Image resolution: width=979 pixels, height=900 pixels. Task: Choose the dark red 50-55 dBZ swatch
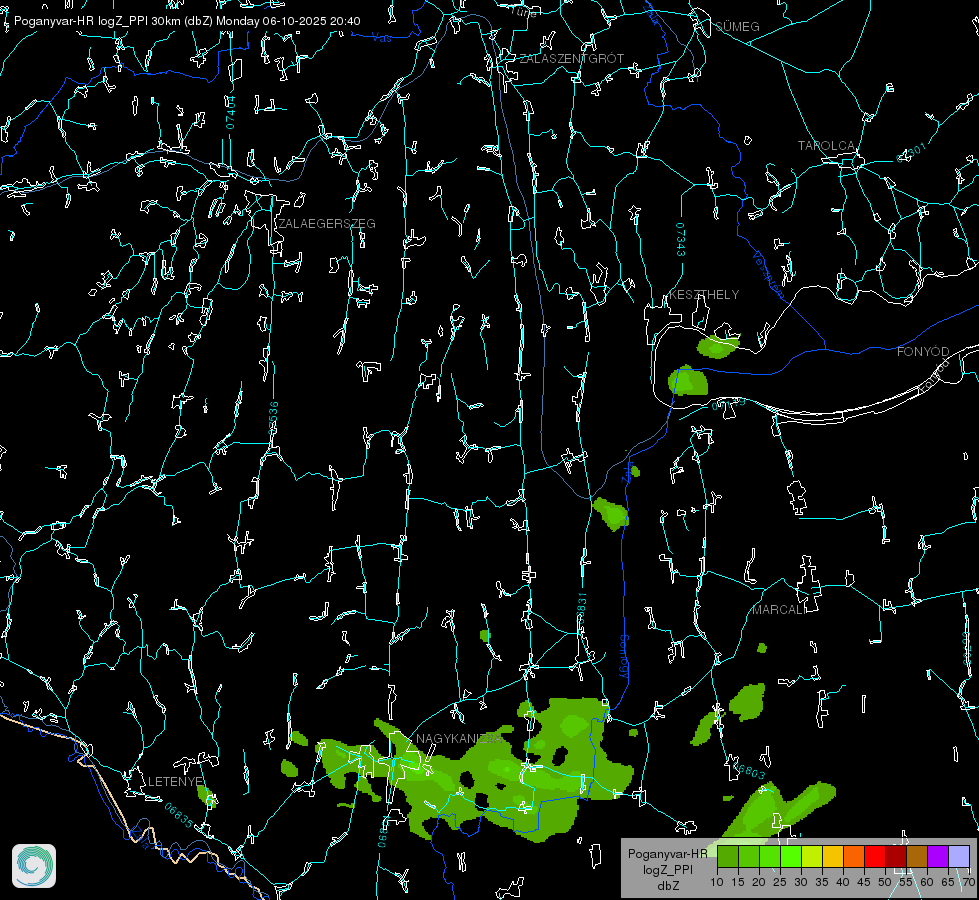[x=896, y=856]
